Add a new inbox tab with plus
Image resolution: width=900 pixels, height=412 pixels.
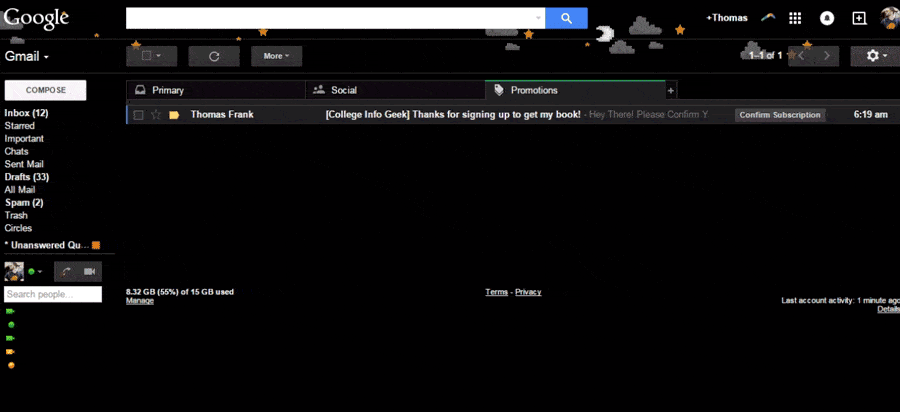click(670, 91)
